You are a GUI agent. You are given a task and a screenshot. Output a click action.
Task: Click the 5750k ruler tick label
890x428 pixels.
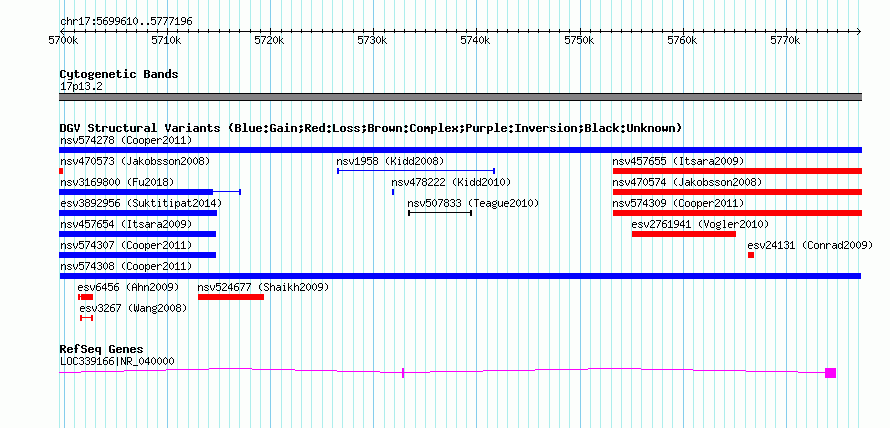(579, 41)
